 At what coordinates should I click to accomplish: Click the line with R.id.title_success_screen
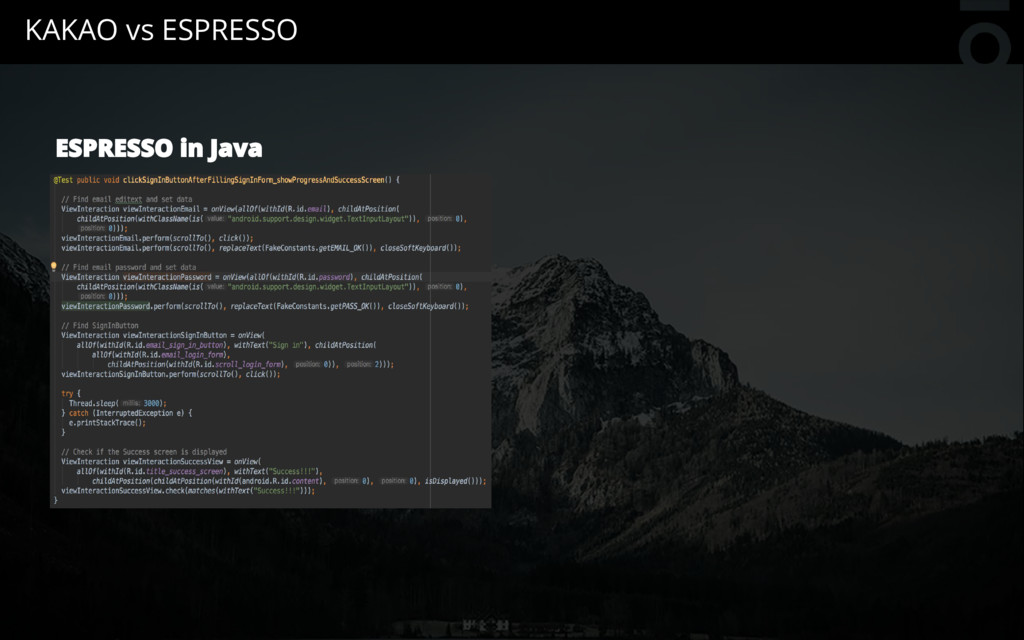click(x=200, y=472)
